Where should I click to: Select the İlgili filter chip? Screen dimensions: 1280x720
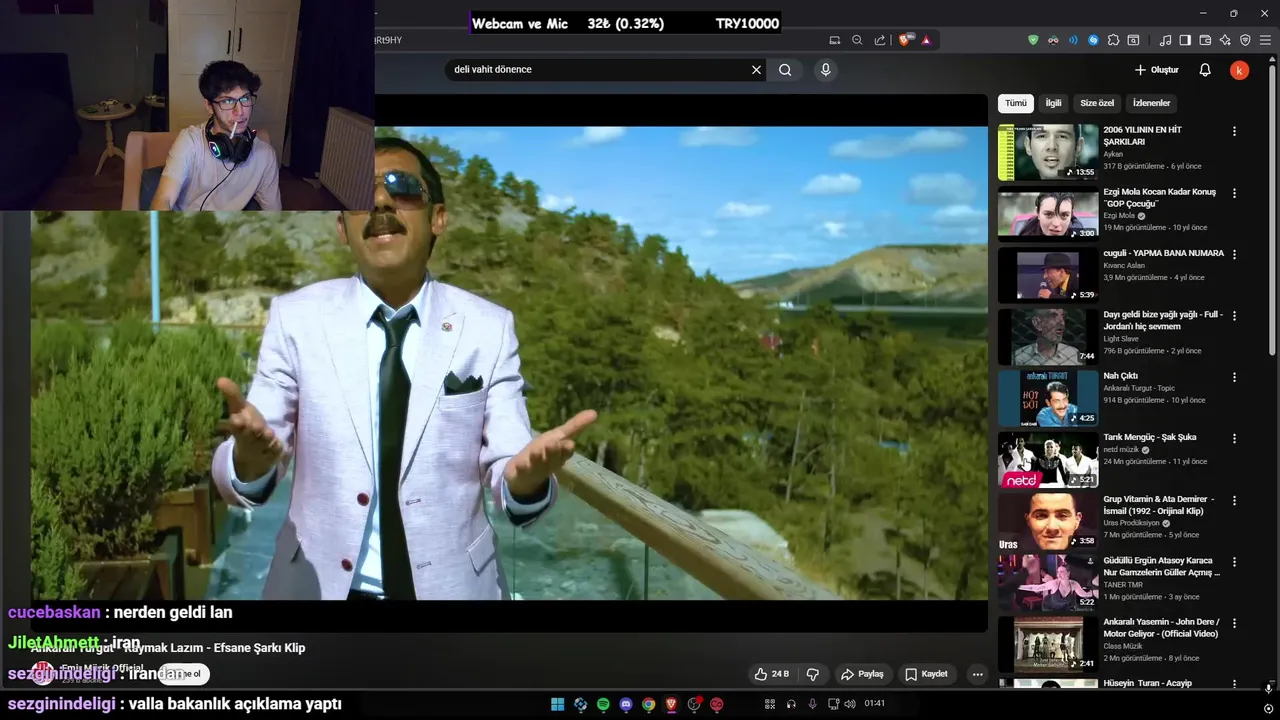pos(1053,103)
